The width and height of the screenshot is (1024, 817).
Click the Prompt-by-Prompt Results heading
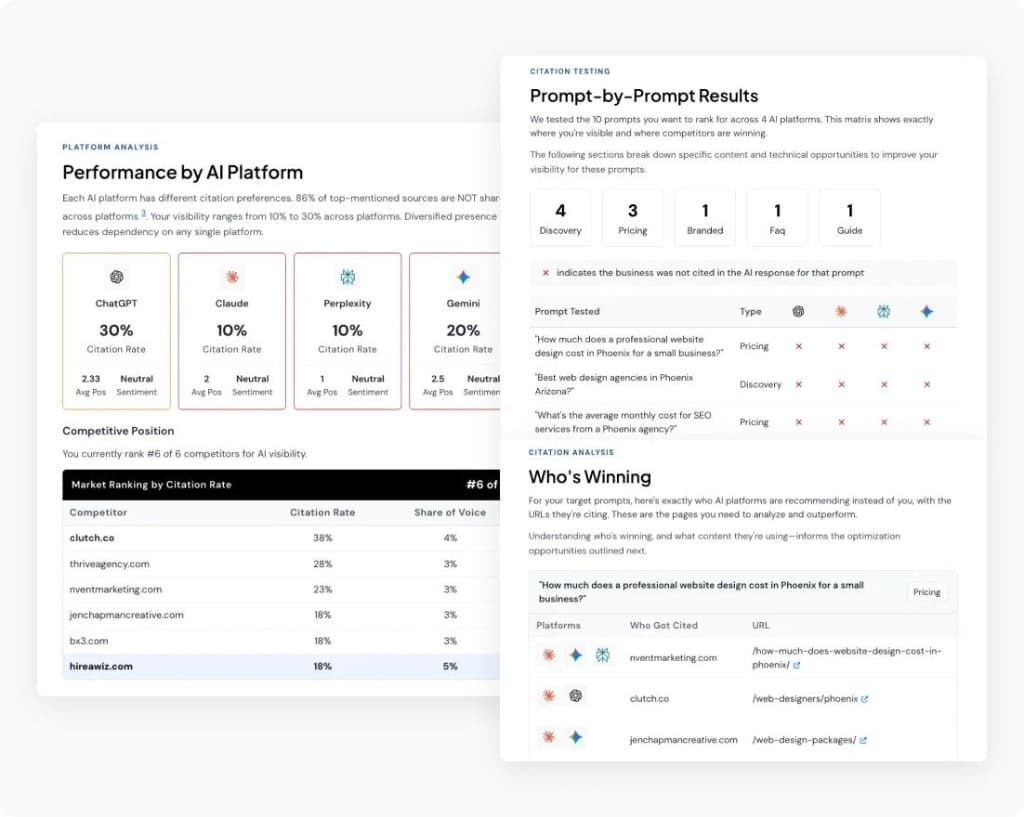tap(644, 96)
